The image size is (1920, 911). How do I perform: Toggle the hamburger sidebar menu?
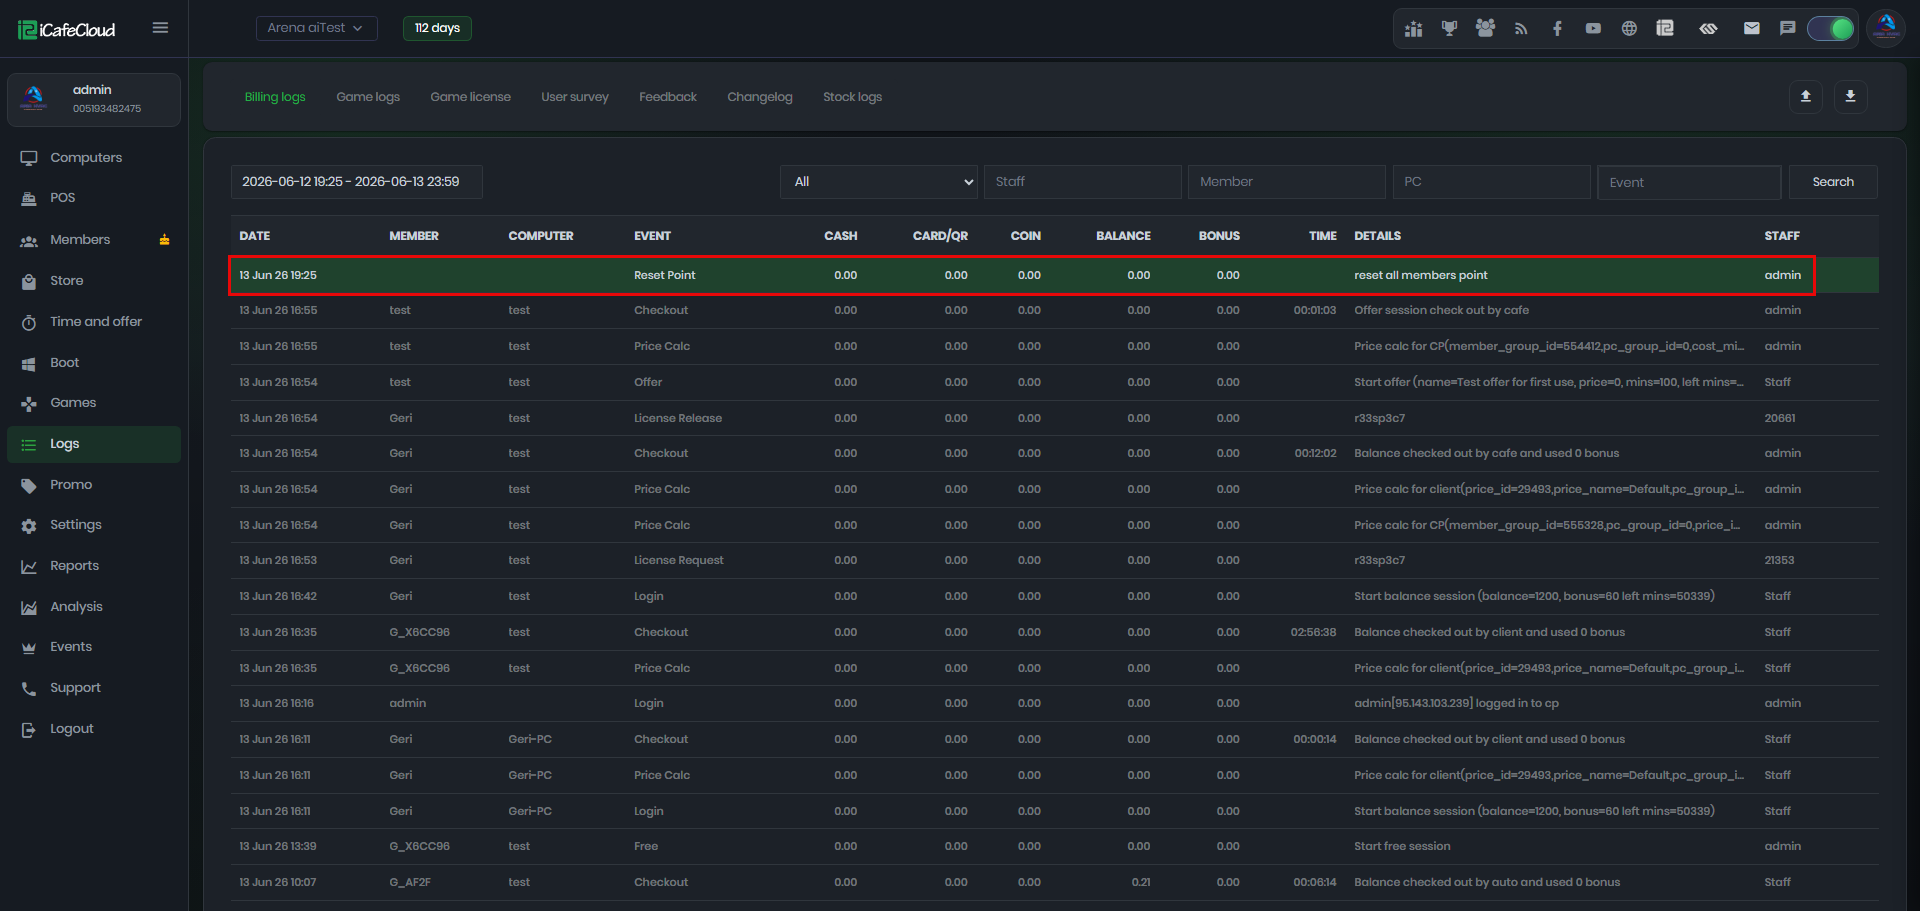coord(160,28)
